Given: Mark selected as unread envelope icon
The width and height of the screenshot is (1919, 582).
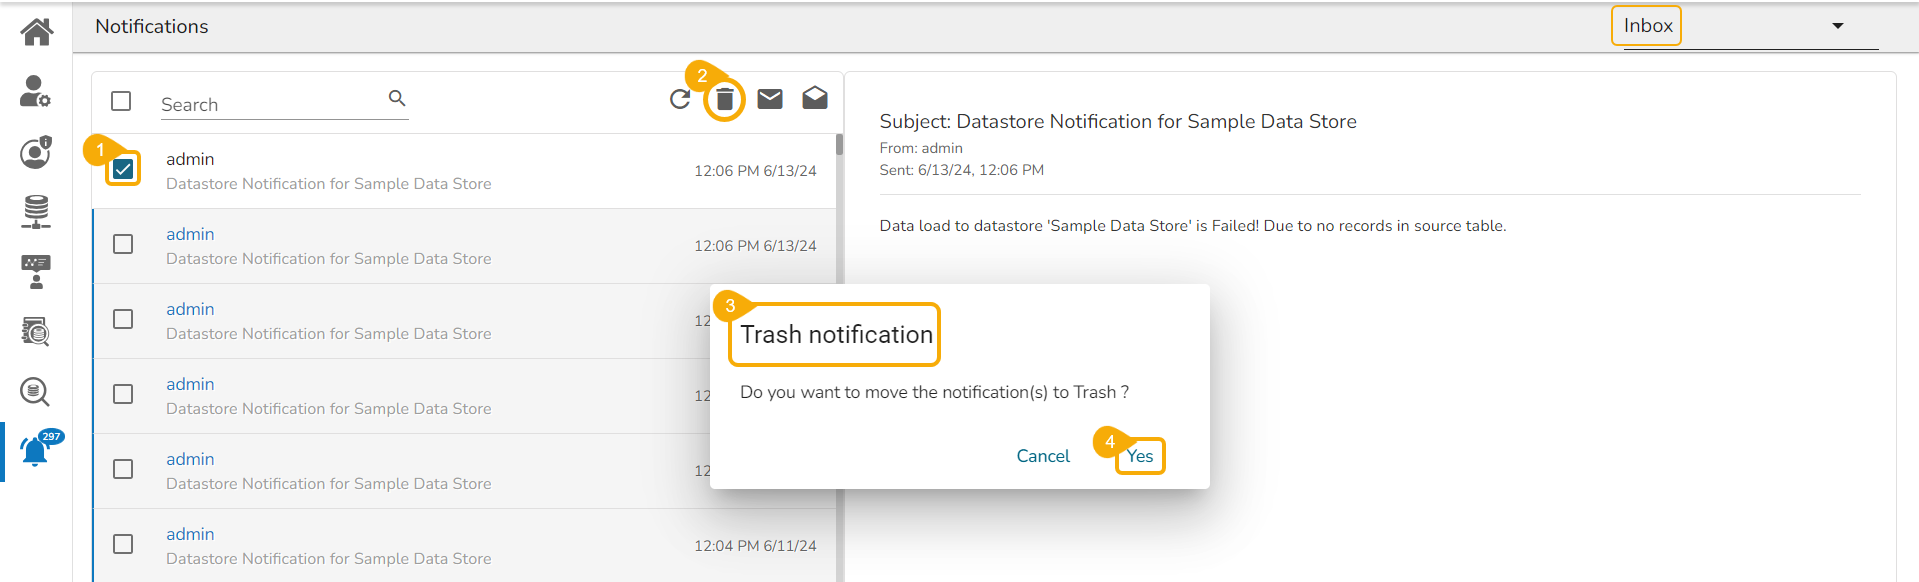Looking at the screenshot, I should coord(770,99).
